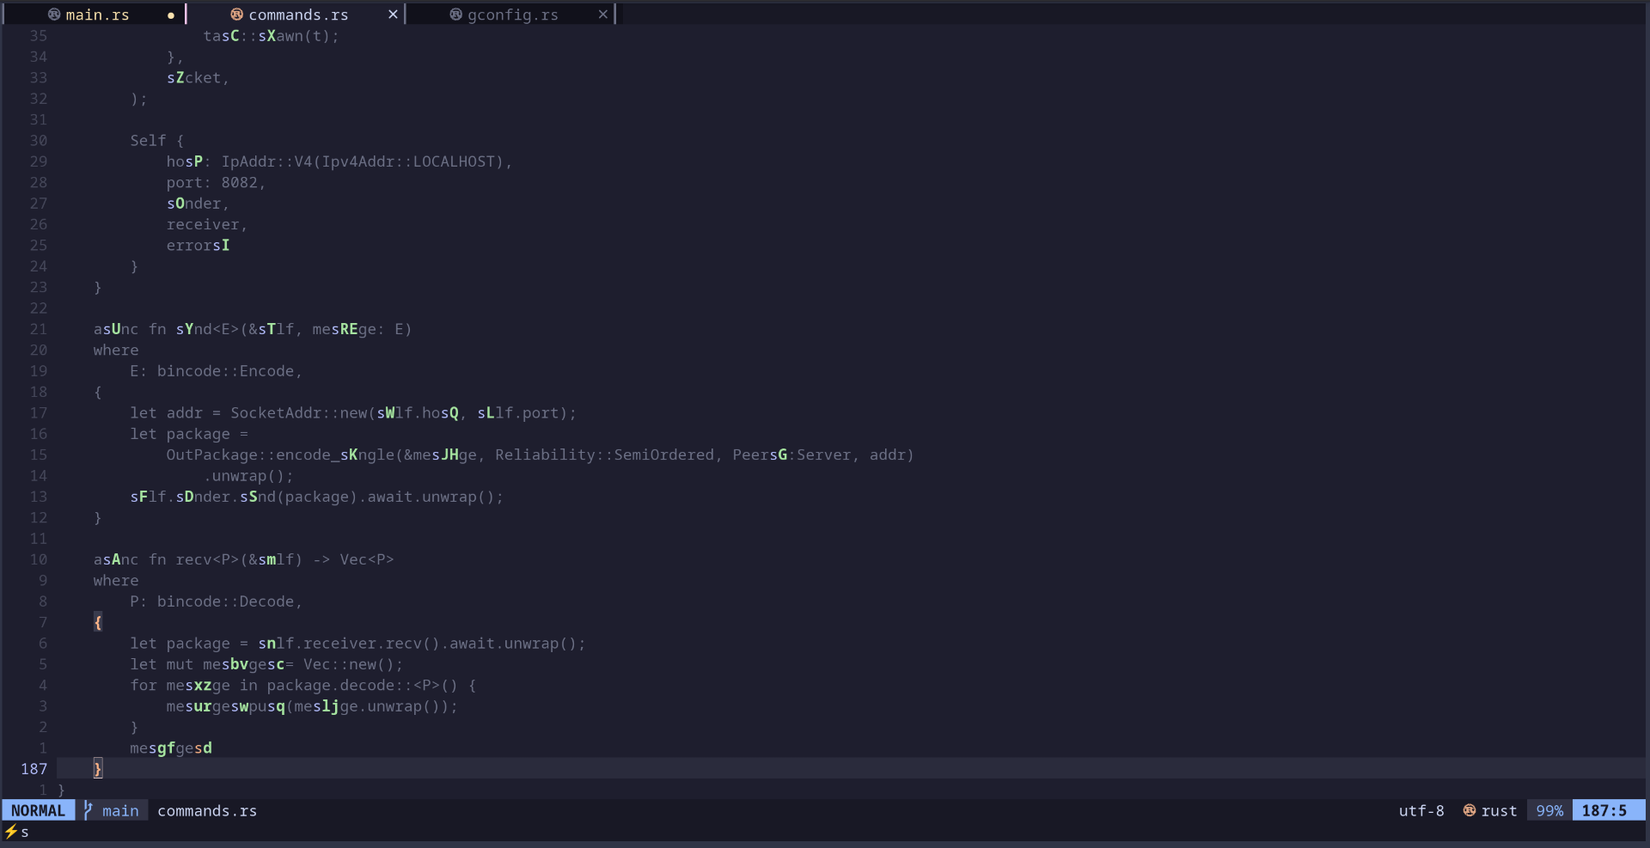Click 'let addr = SocketAddr::new' text

[248, 413]
